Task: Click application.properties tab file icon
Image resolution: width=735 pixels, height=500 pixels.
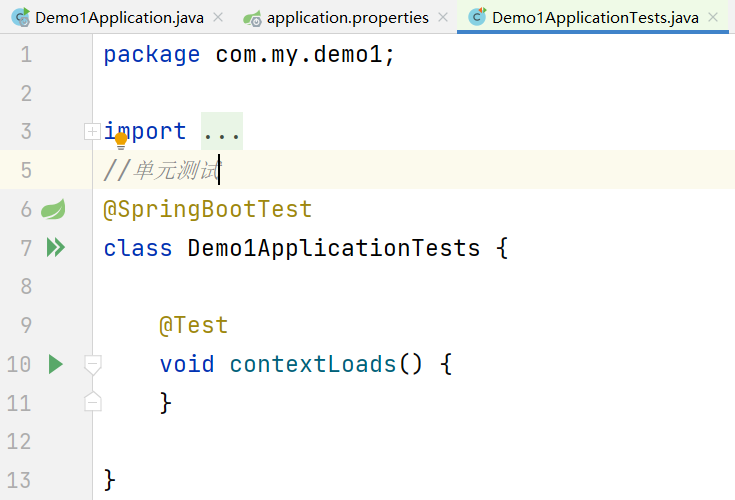Action: point(252,18)
